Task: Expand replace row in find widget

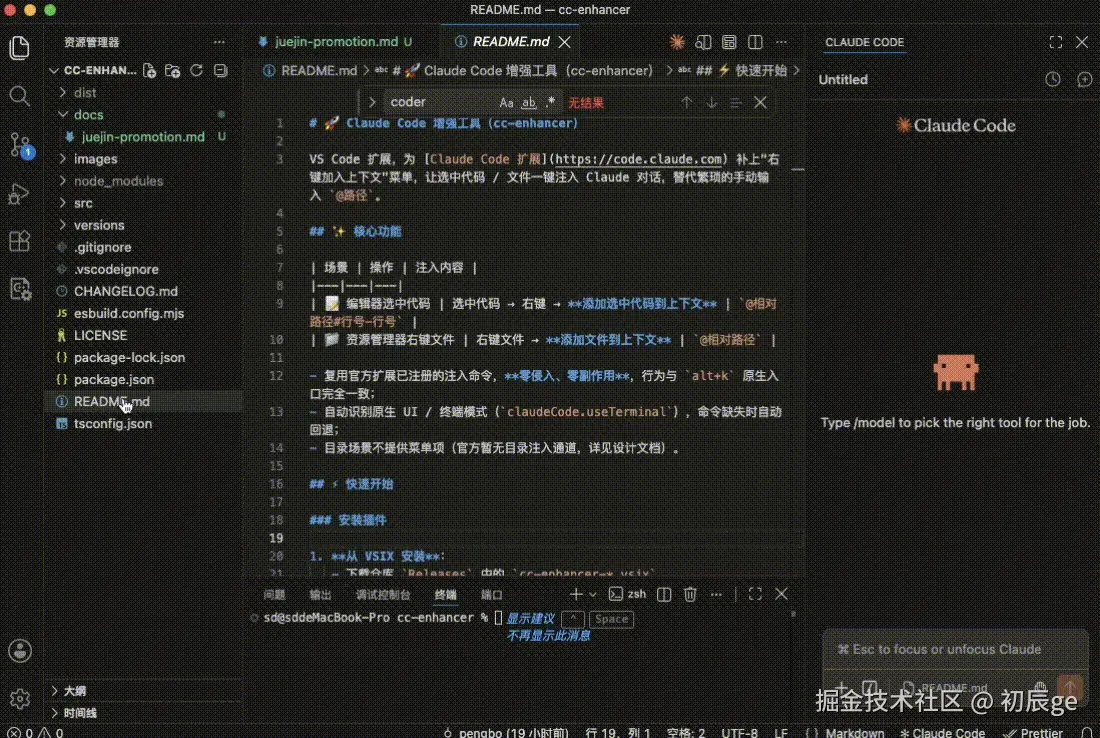Action: pos(372,102)
